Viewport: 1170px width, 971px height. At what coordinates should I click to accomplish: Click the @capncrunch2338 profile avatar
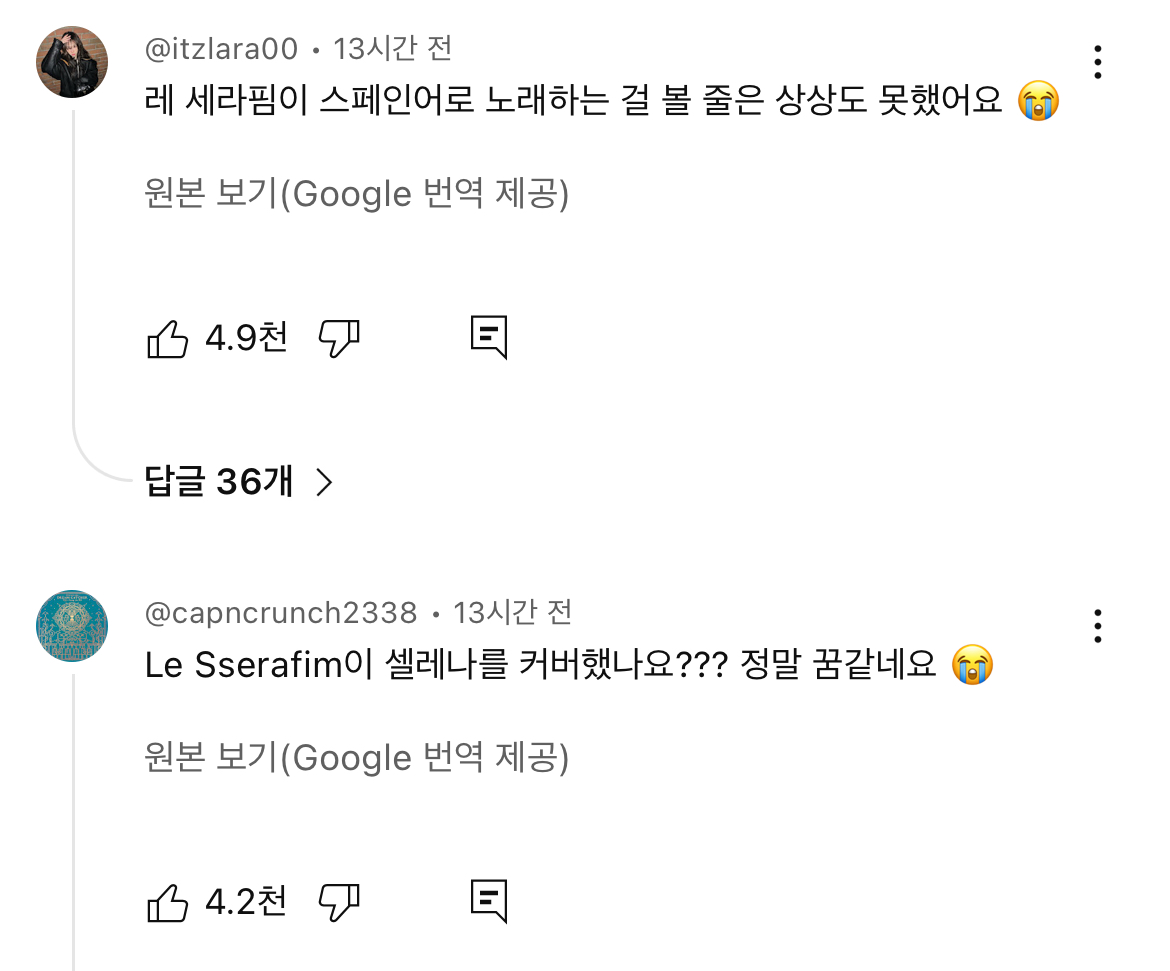click(x=72, y=626)
